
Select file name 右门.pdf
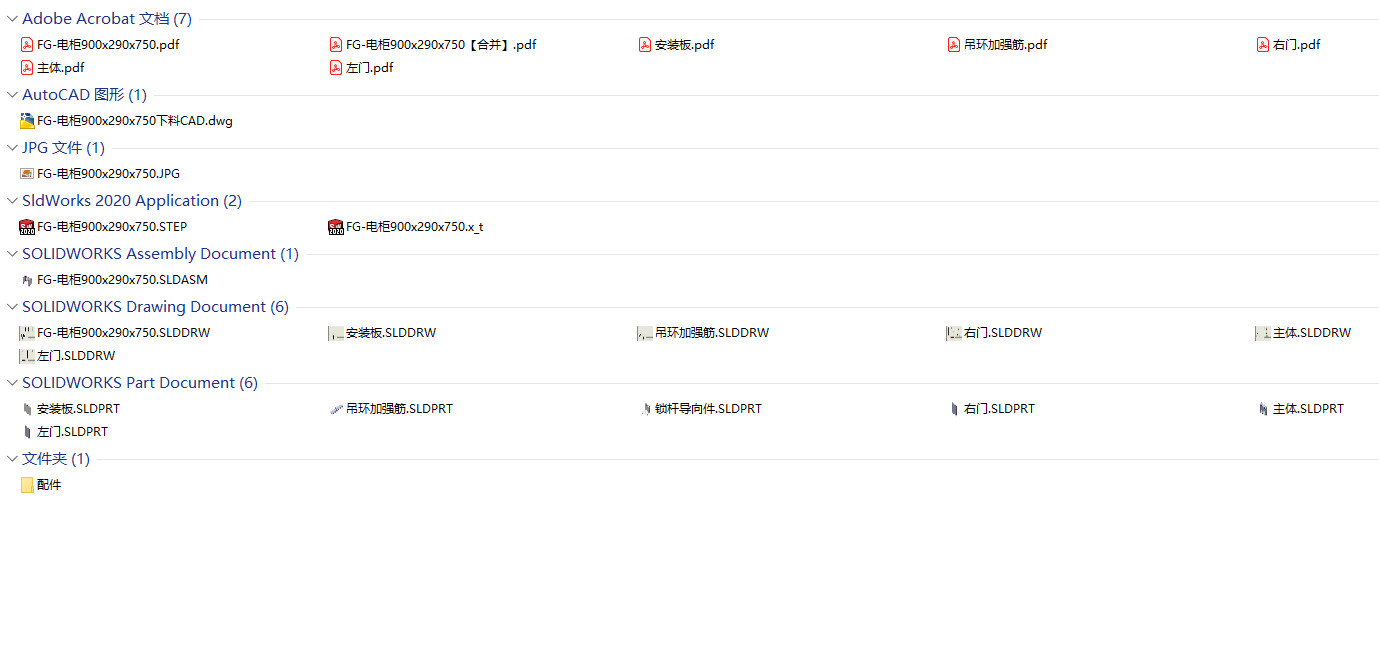pos(1297,44)
